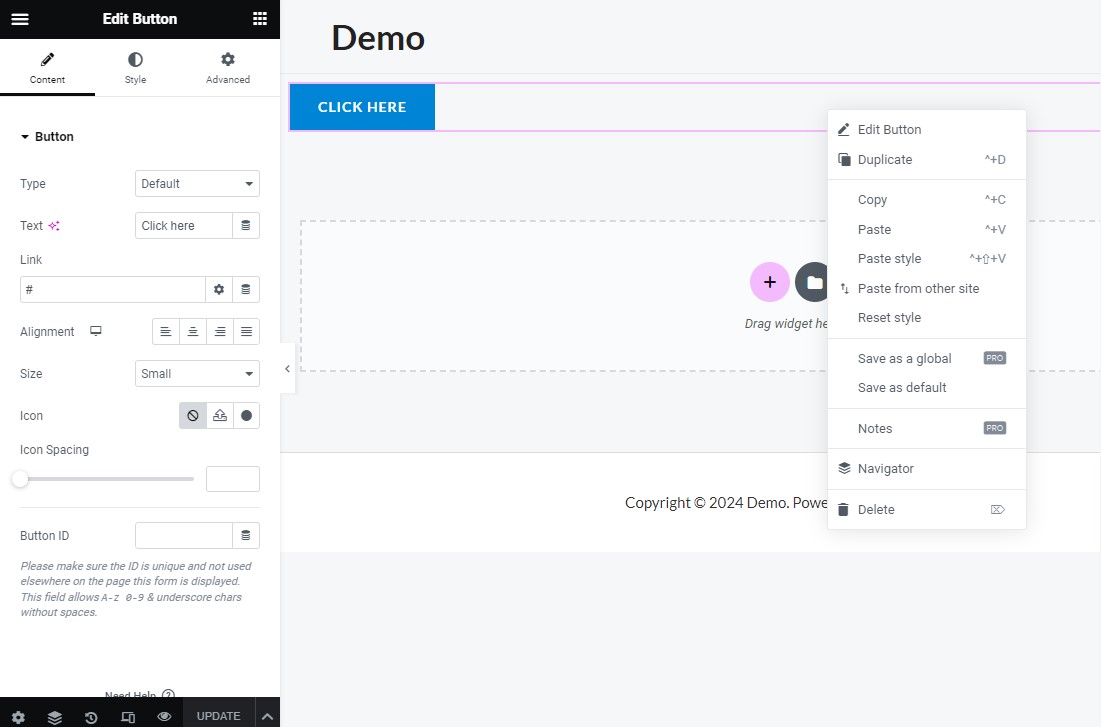Screen dimensions: 1101x727
Task: Align button right
Action: click(220, 332)
